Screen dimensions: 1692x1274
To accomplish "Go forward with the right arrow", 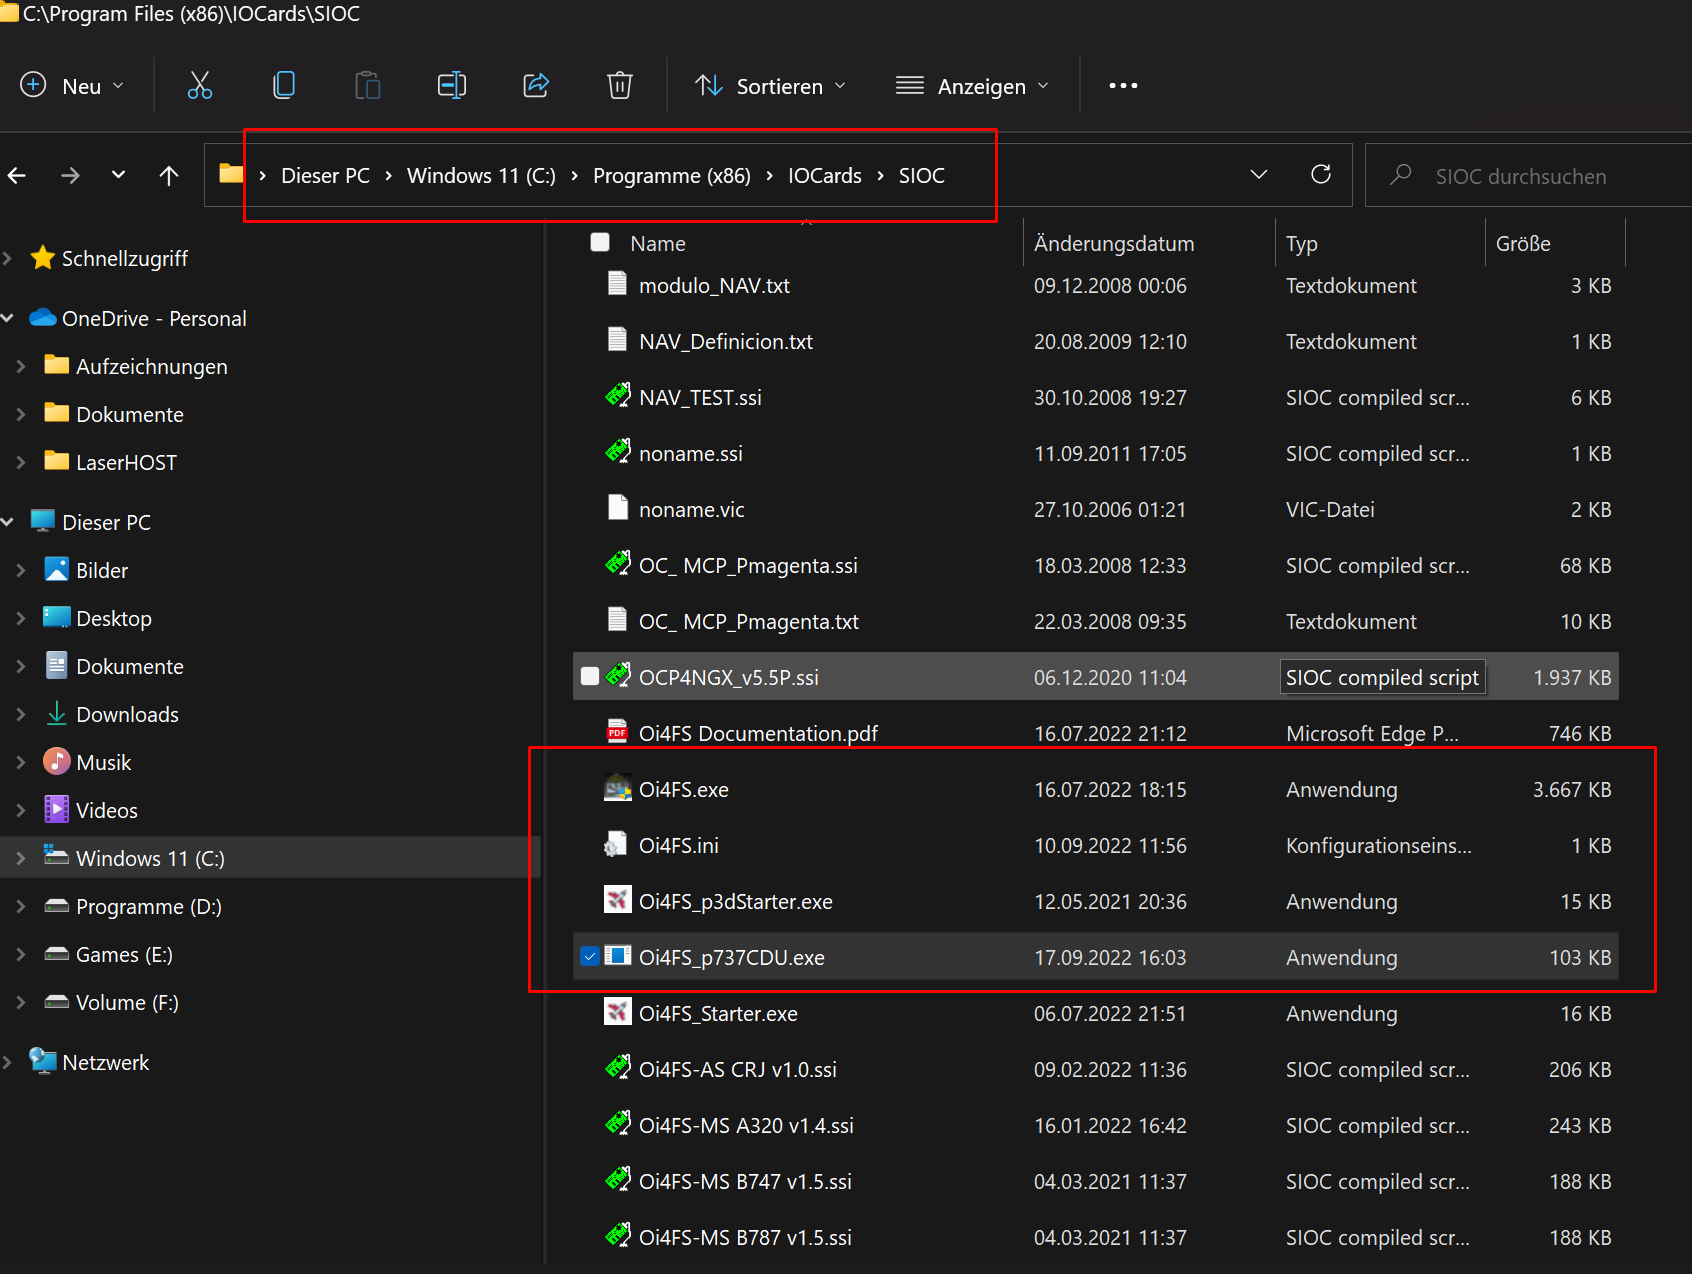I will [70, 176].
